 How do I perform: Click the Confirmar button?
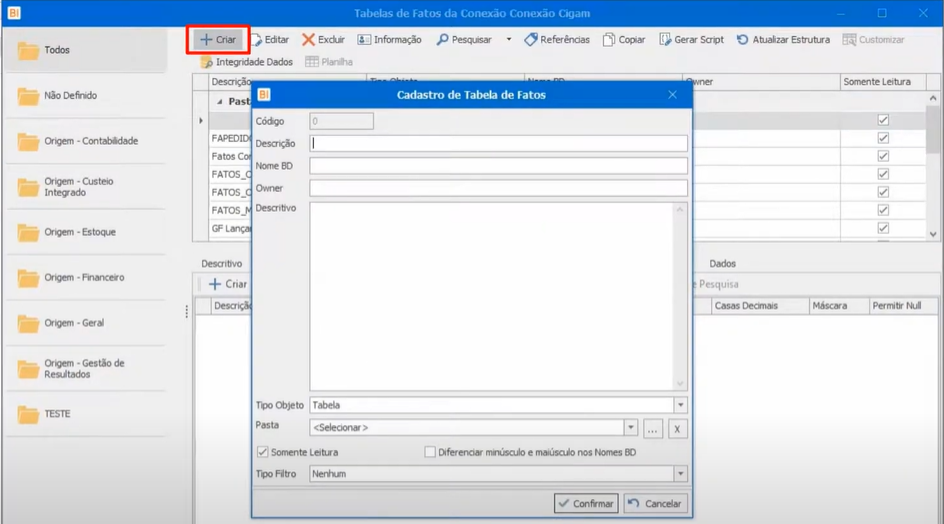click(x=586, y=504)
